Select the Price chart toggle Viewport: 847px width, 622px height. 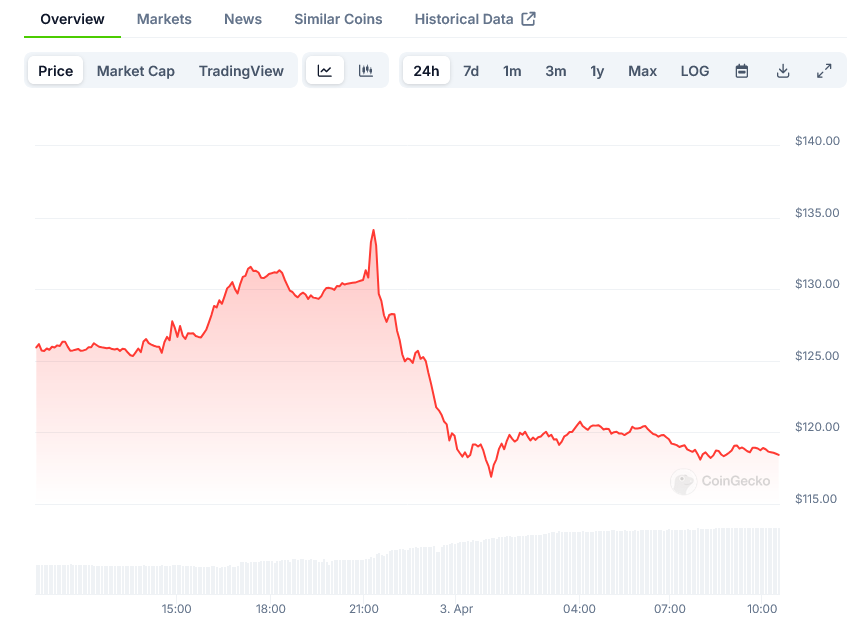coord(56,71)
